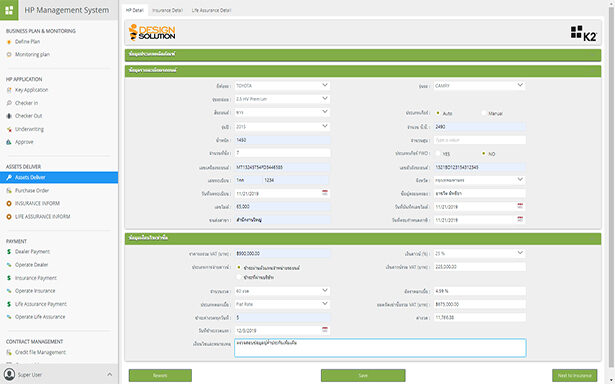Switch to the Insurance Detail tab
The image size is (615, 384).
coord(167,10)
